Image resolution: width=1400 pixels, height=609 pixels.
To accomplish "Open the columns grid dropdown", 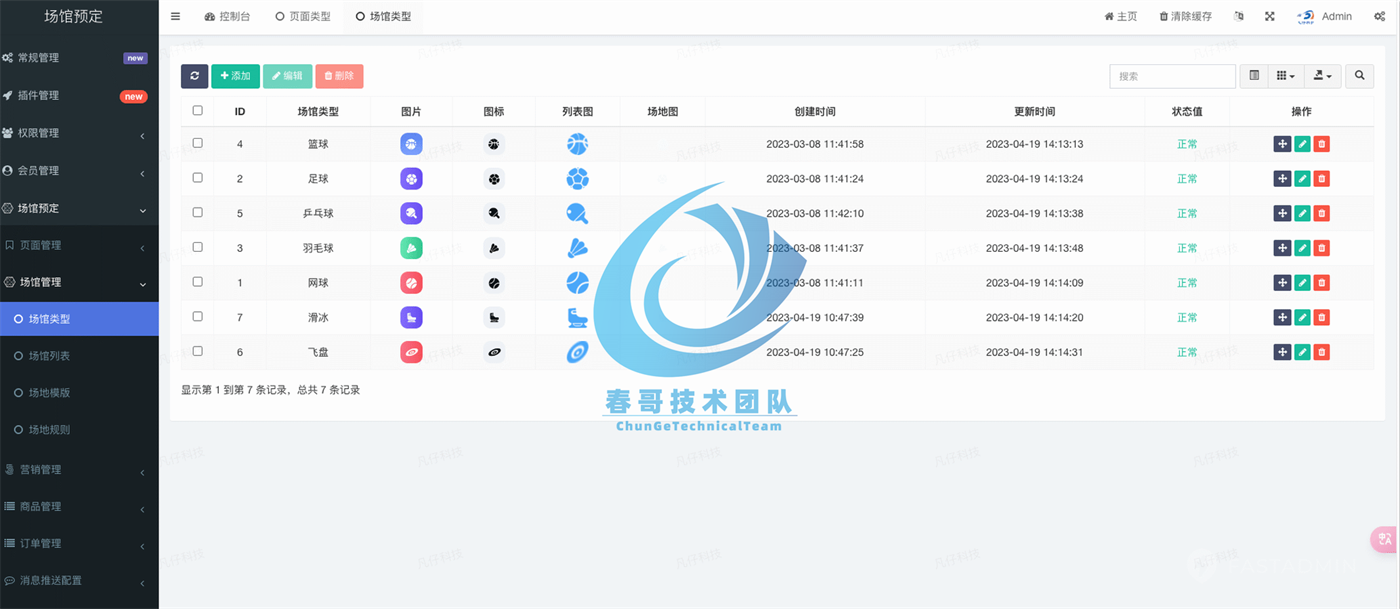I will [x=1286, y=76].
